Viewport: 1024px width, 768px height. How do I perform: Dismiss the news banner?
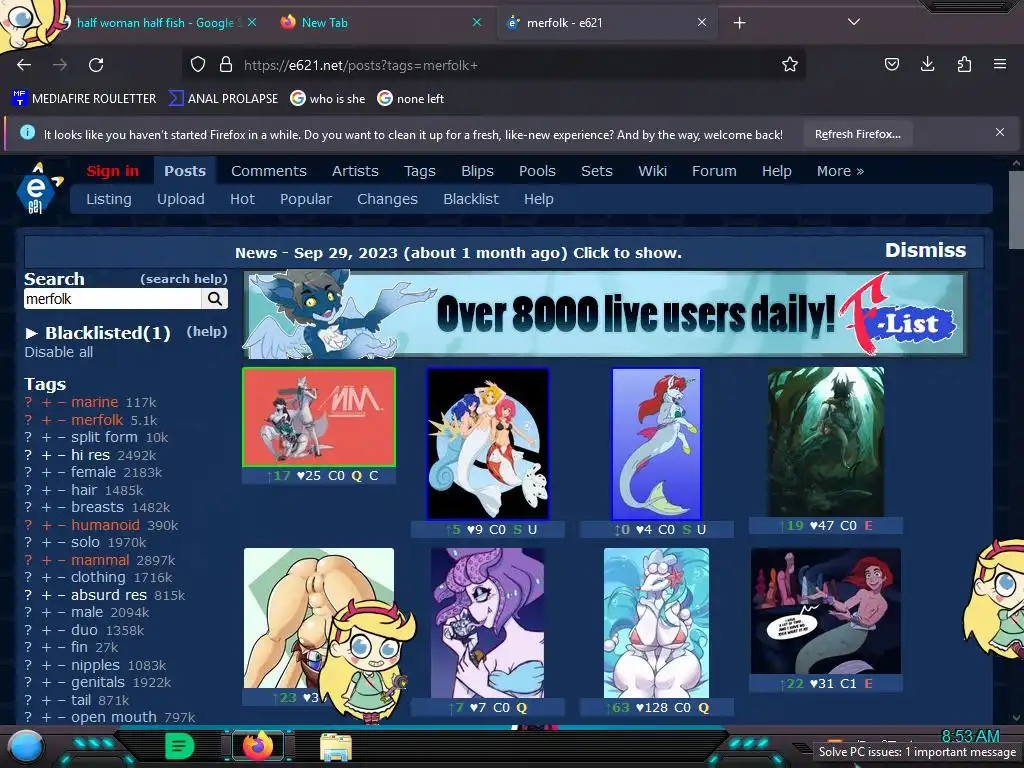click(x=925, y=250)
